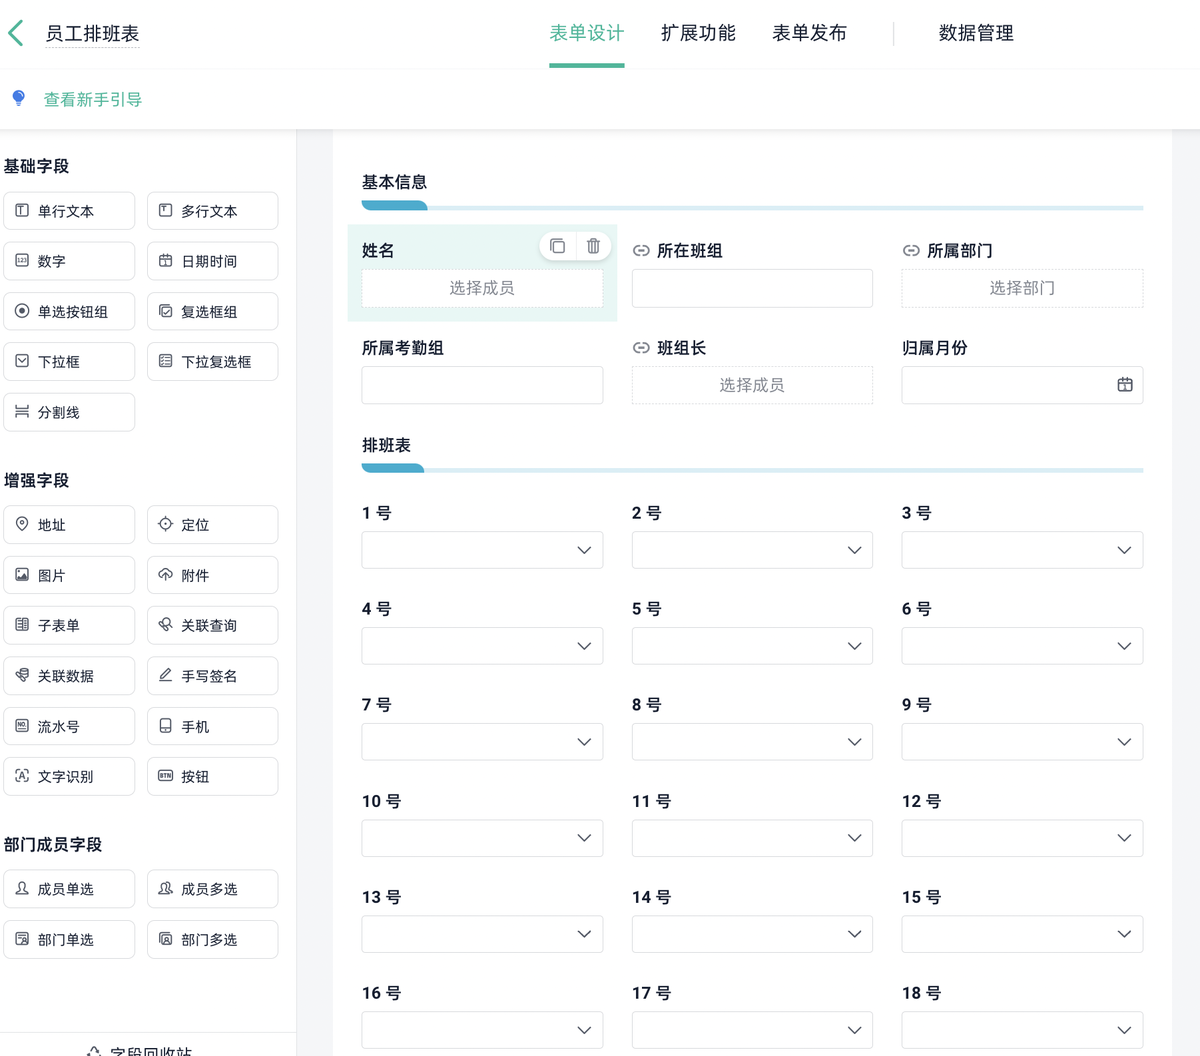Click the progress bar under 排班表
Viewport: 1200px width, 1056px height.
[x=751, y=470]
